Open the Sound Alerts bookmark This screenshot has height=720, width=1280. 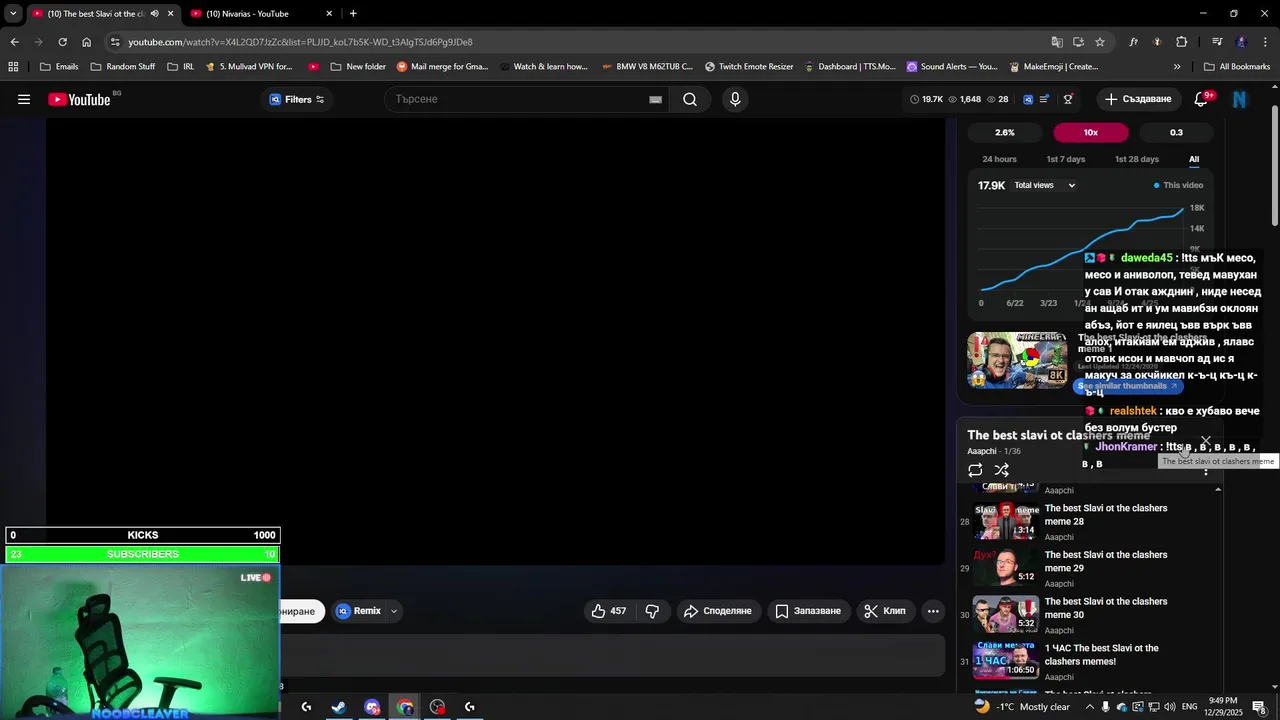click(x=952, y=67)
